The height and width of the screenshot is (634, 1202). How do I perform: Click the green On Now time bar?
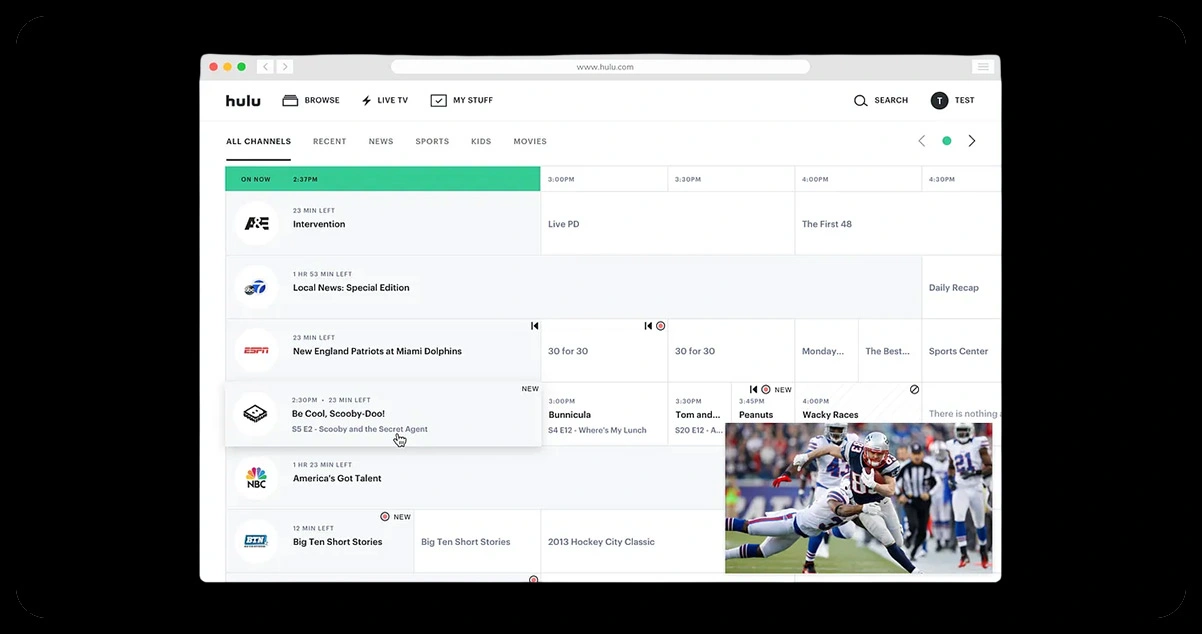(383, 179)
